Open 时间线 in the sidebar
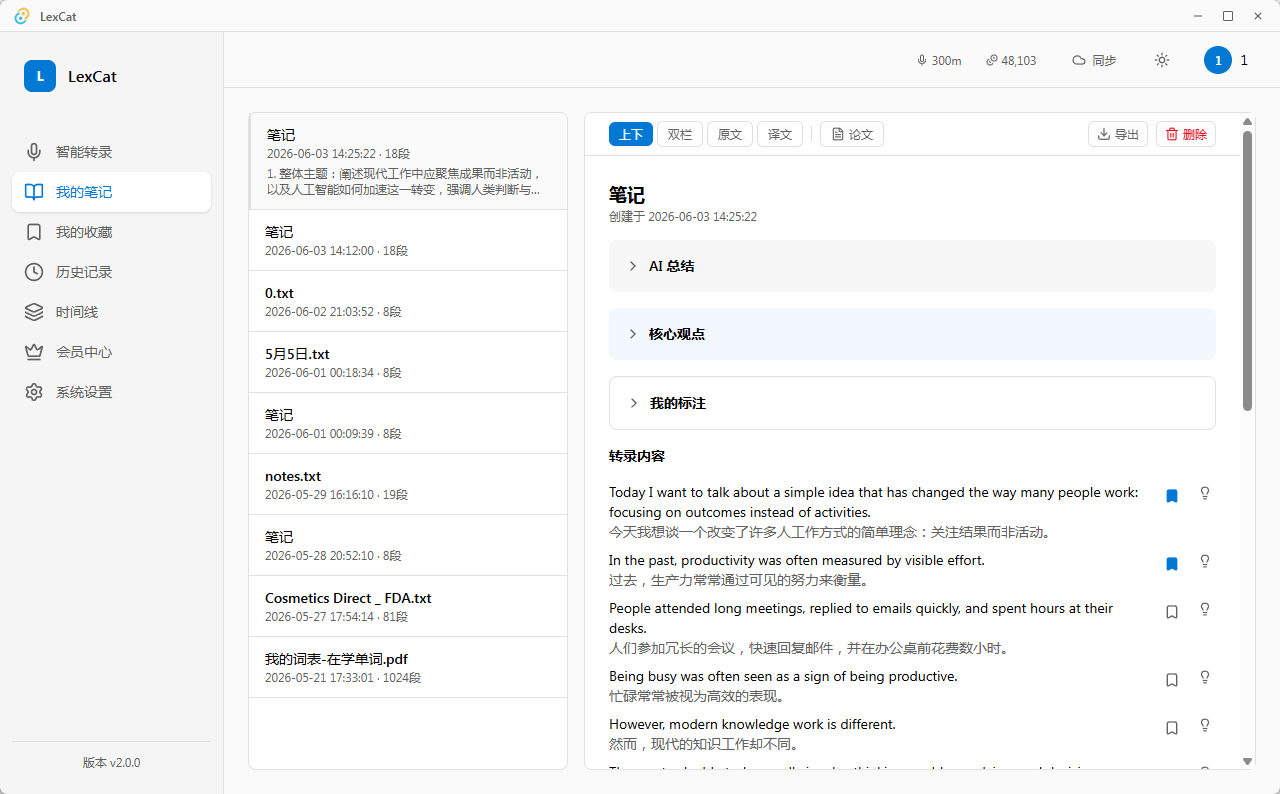The height and width of the screenshot is (794, 1280). pyautogui.click(x=111, y=312)
